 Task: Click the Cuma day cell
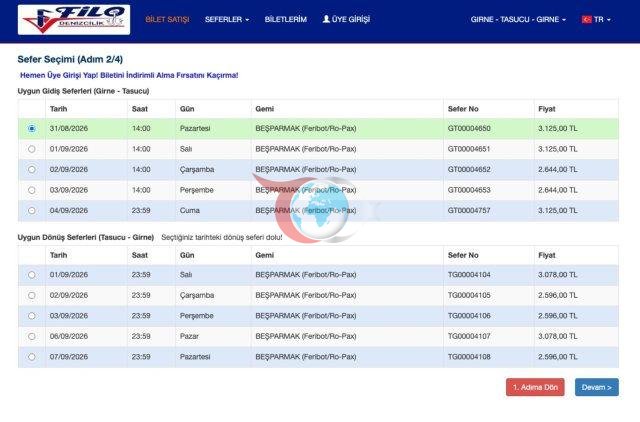point(190,211)
